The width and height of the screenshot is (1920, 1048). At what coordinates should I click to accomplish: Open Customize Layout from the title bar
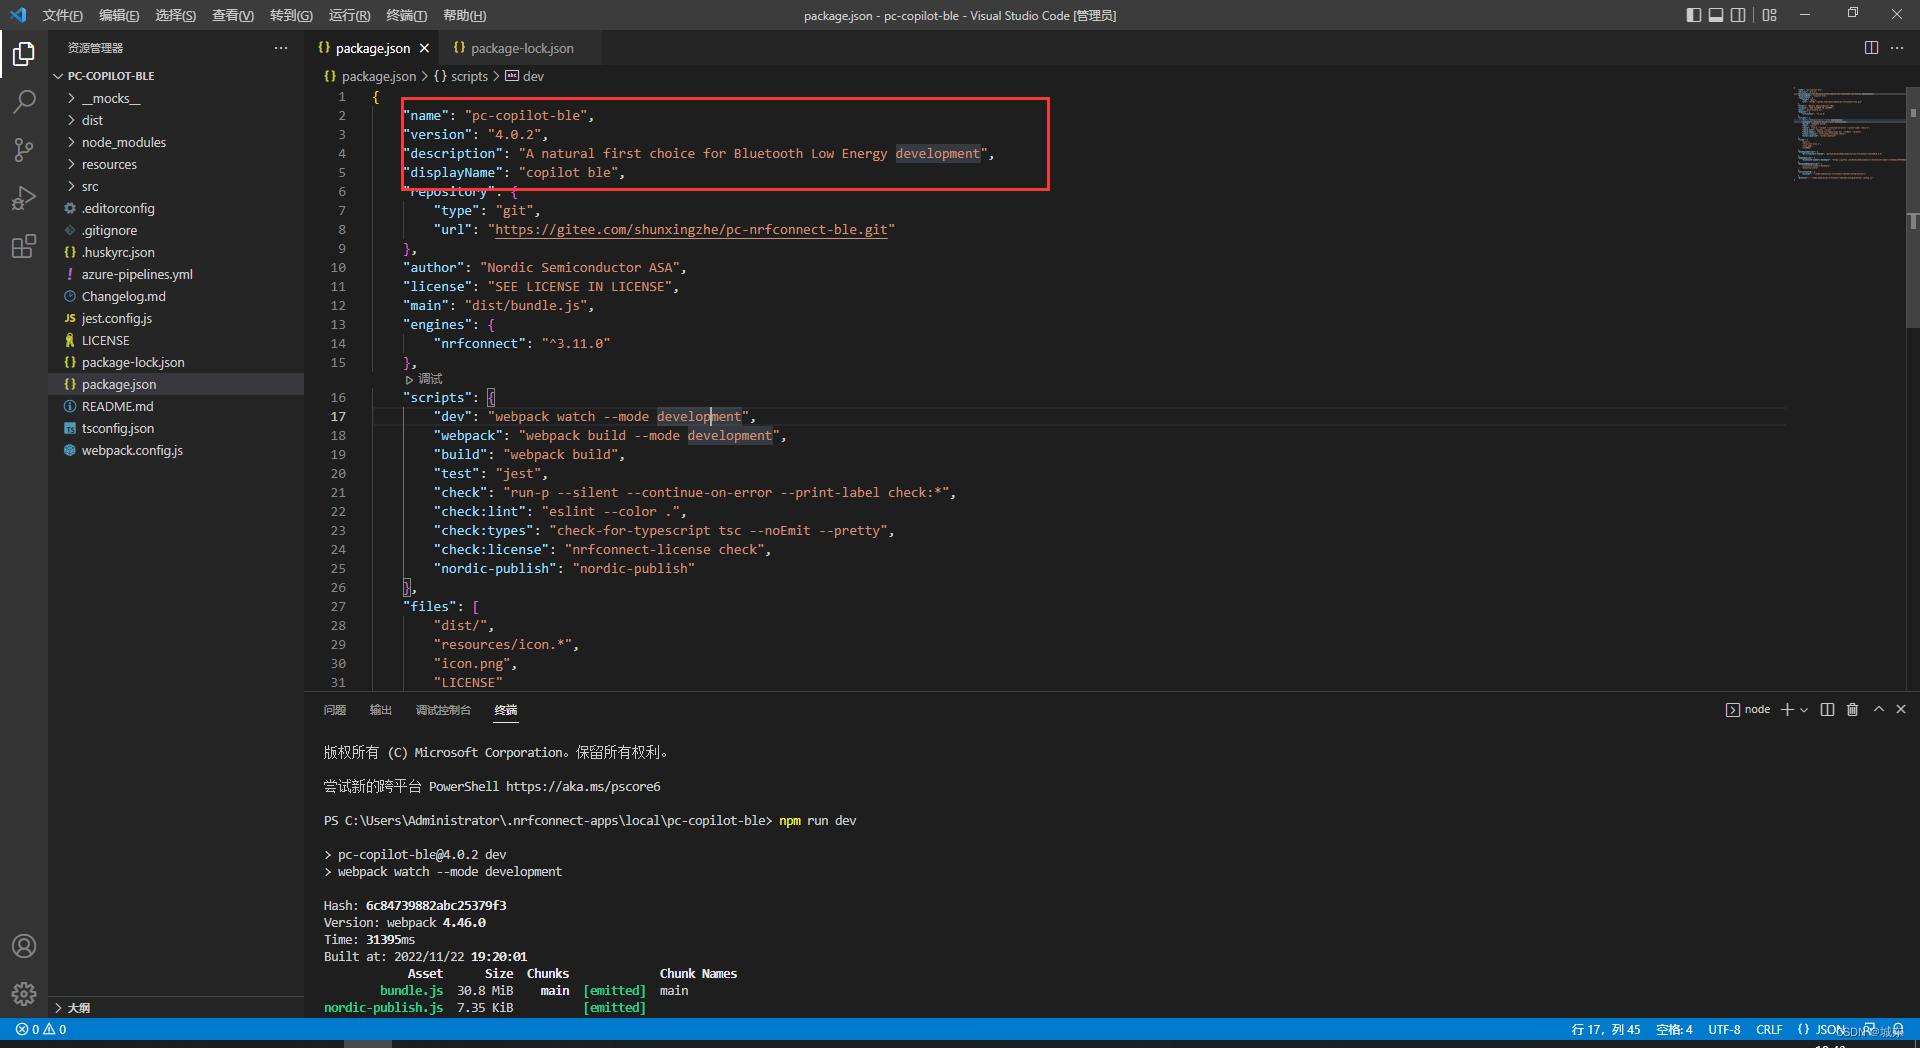pyautogui.click(x=1770, y=15)
